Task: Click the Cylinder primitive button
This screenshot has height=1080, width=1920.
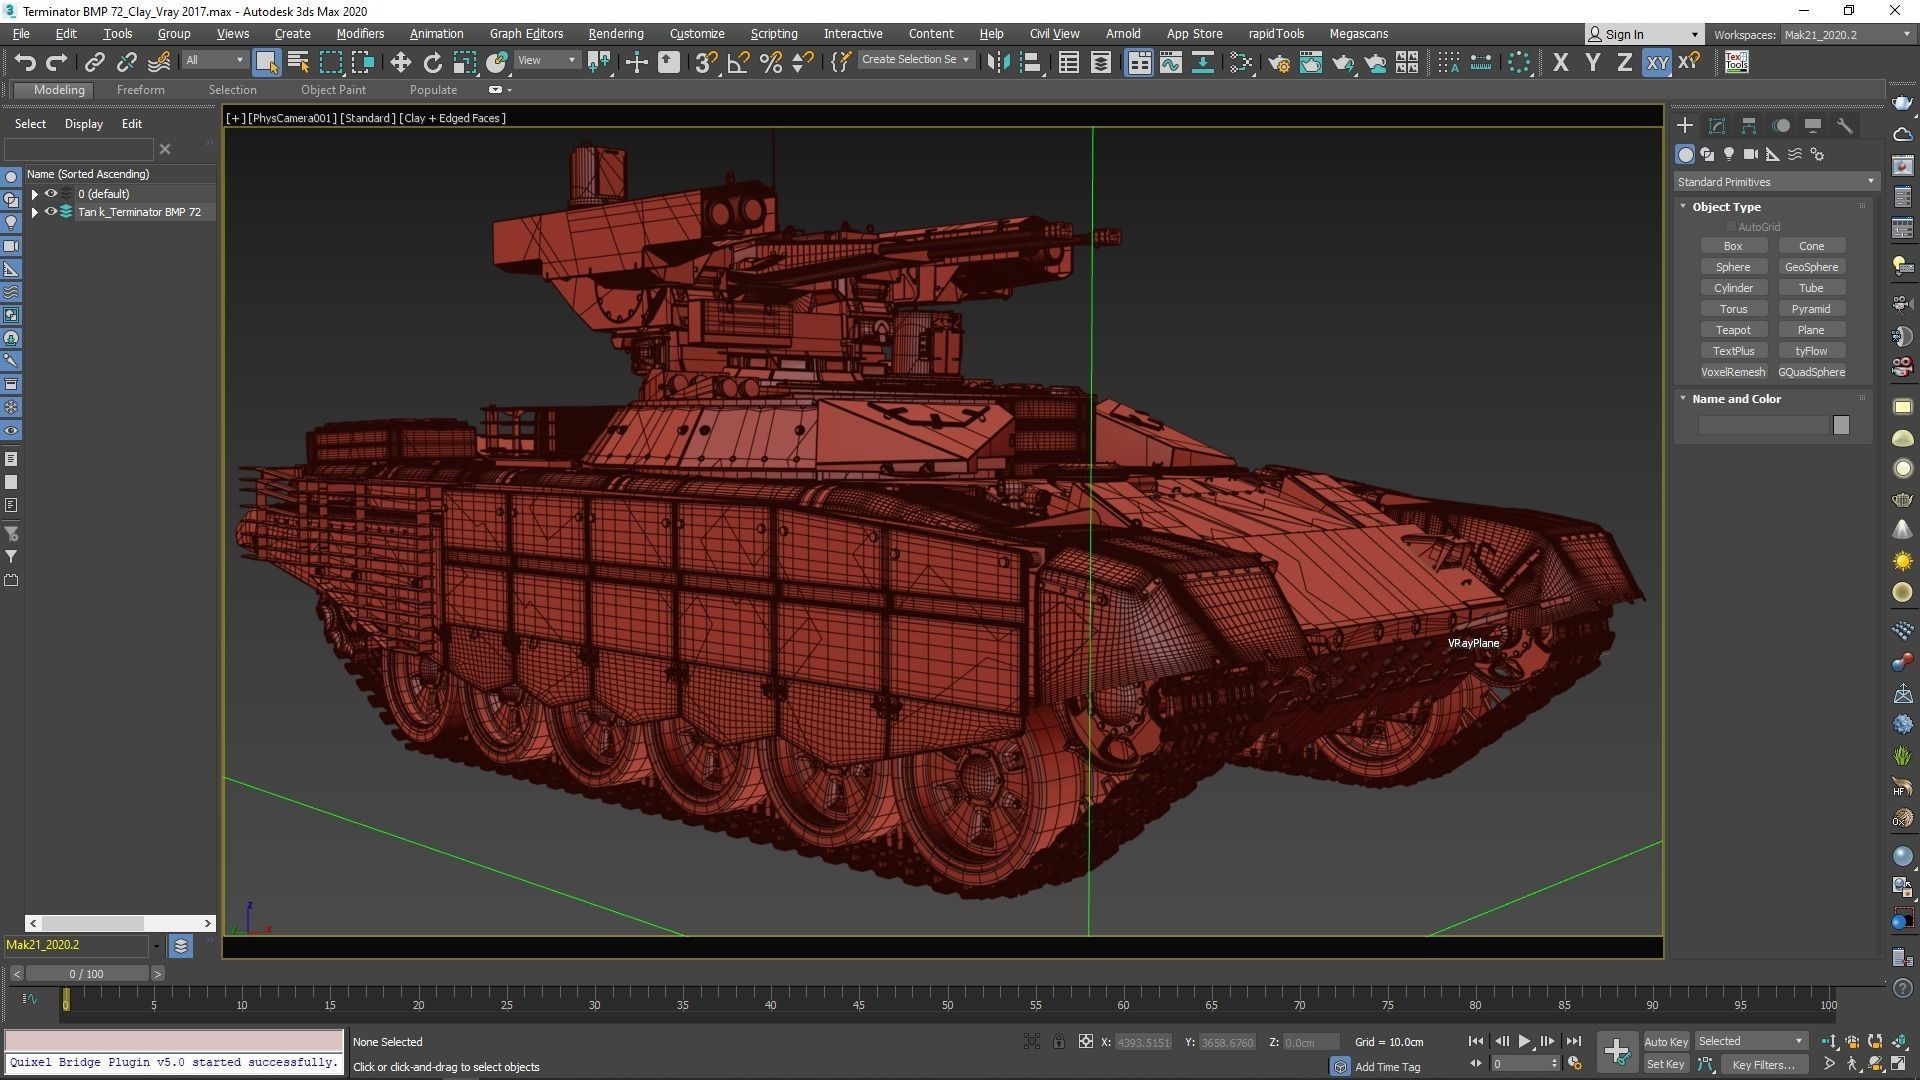Action: click(1733, 288)
